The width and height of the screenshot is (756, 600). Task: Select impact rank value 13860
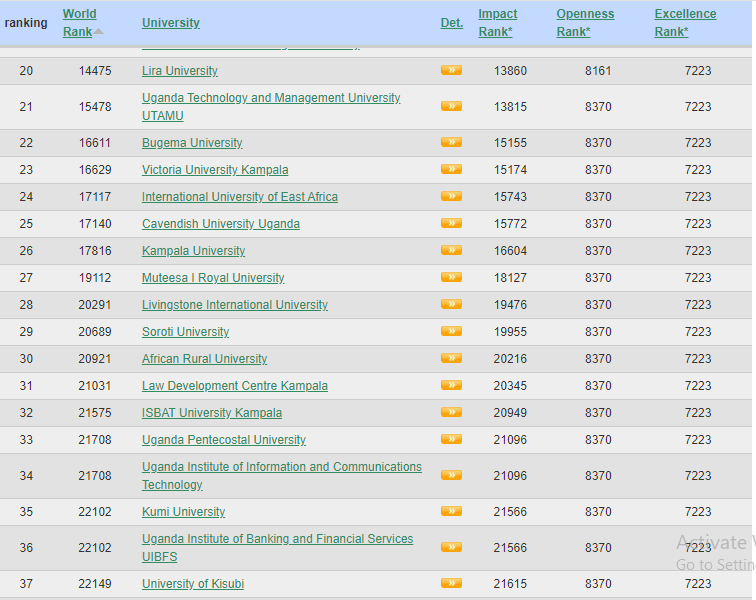(510, 71)
